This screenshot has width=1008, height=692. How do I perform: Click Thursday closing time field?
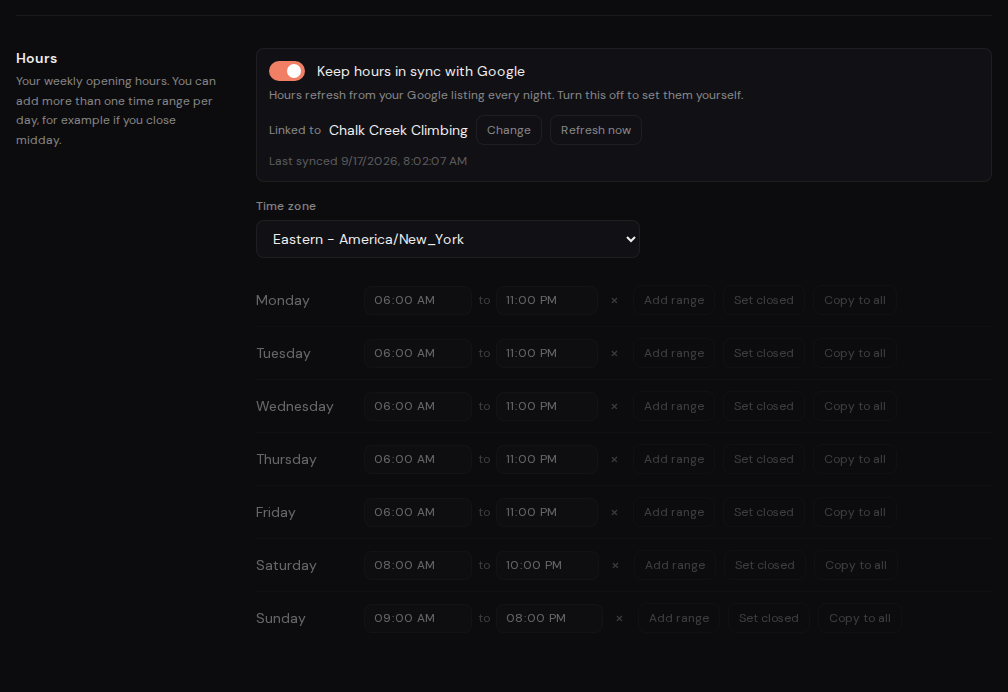546,459
